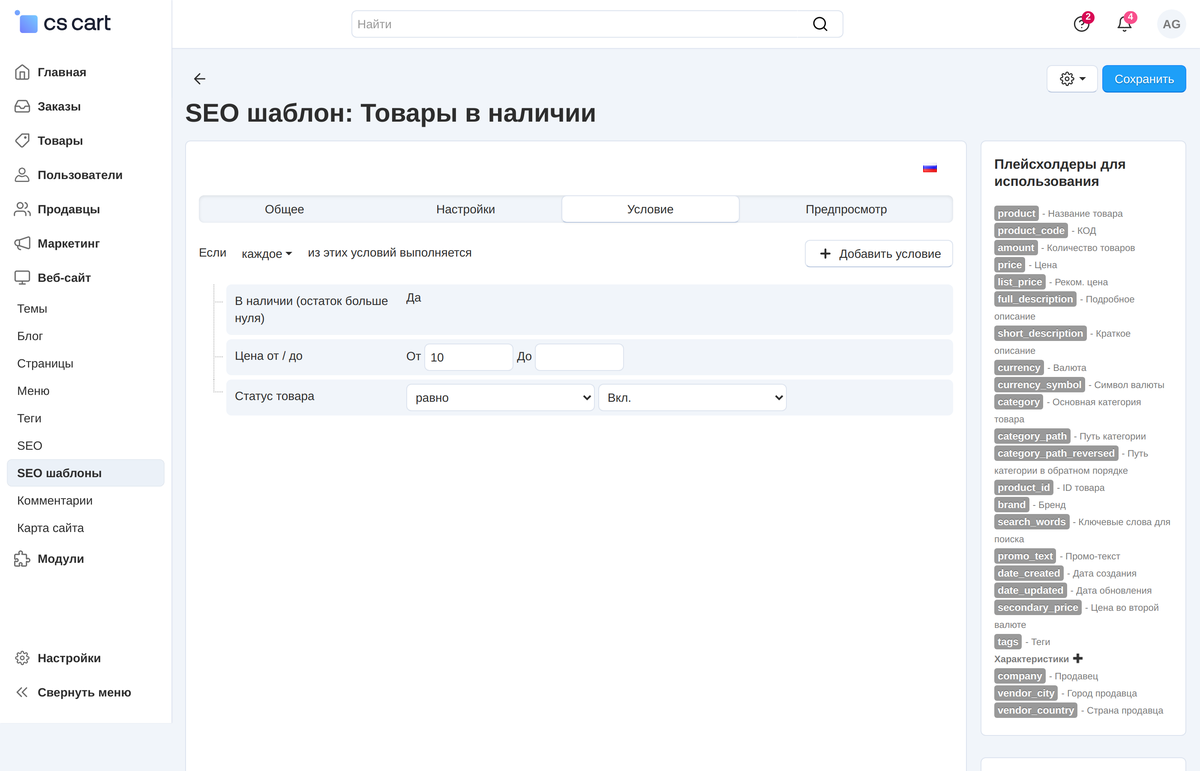
Task: Click the Настройки gear icon in sidebar
Action: [22, 658]
